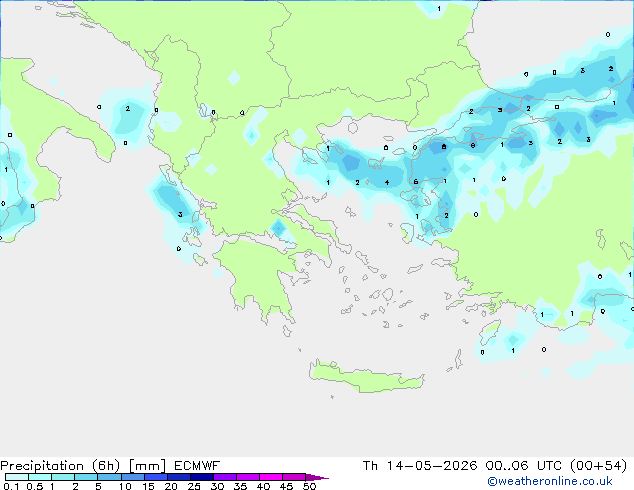The width and height of the screenshot is (634, 490).
Task: Pick the 5–10 mm legend color swatch
Action: click(109, 477)
